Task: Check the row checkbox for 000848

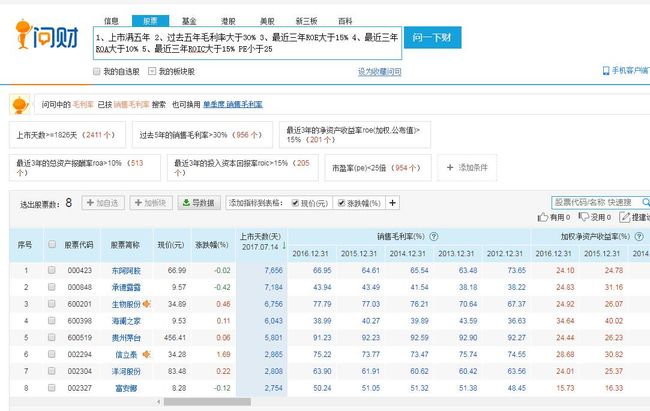Action: click(x=51, y=287)
